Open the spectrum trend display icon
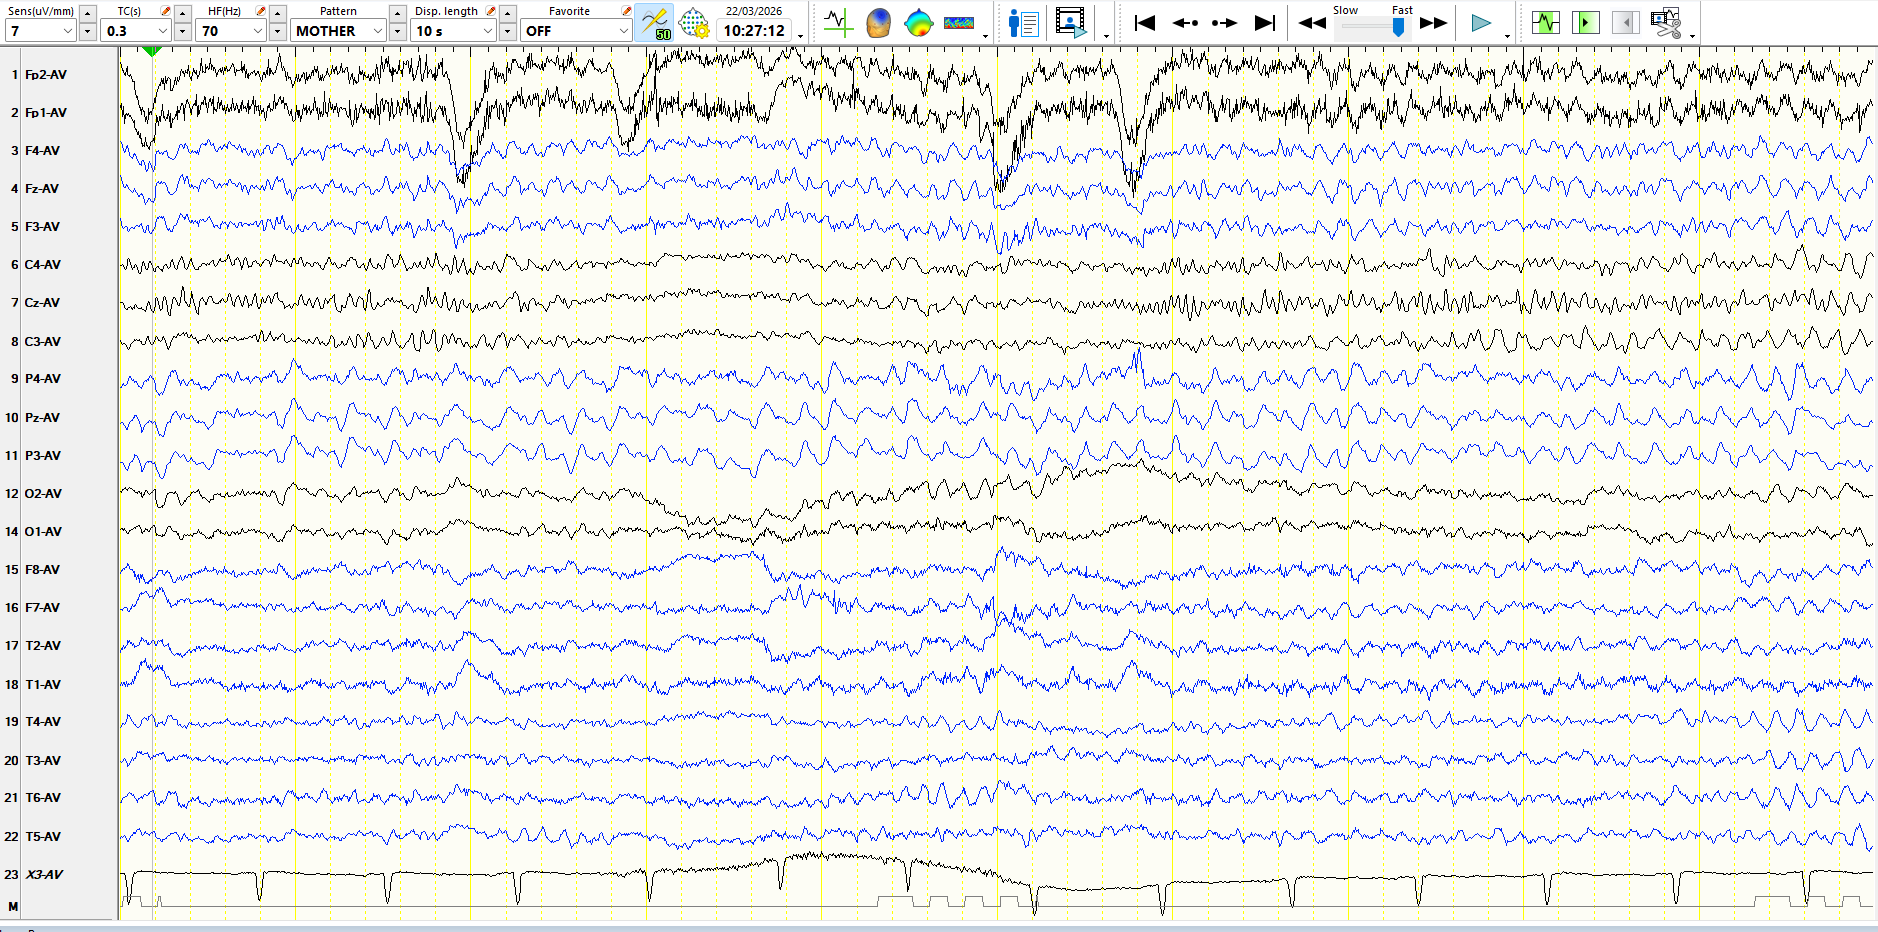 coord(959,23)
